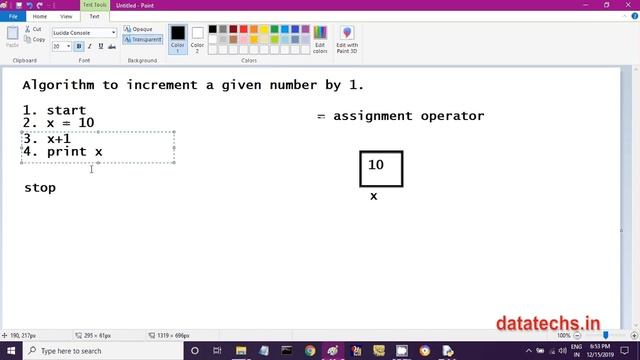
Task: Open Google Chrome from the taskbar
Action: pyautogui.click(x=310, y=351)
